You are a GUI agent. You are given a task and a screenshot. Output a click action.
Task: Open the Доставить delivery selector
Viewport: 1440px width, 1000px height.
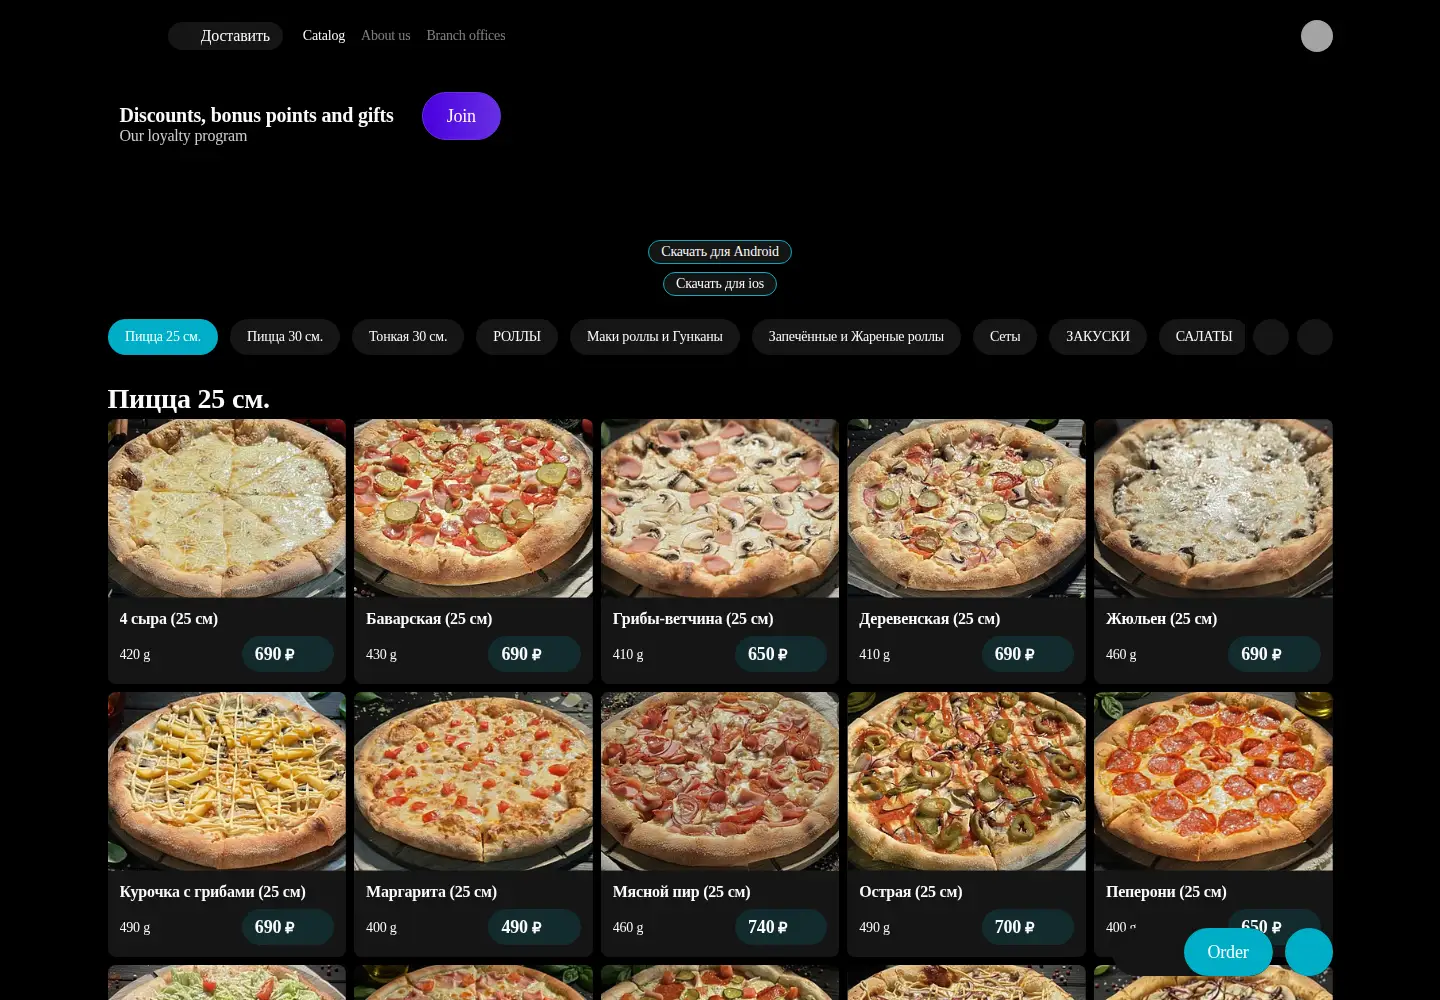pyautogui.click(x=225, y=36)
